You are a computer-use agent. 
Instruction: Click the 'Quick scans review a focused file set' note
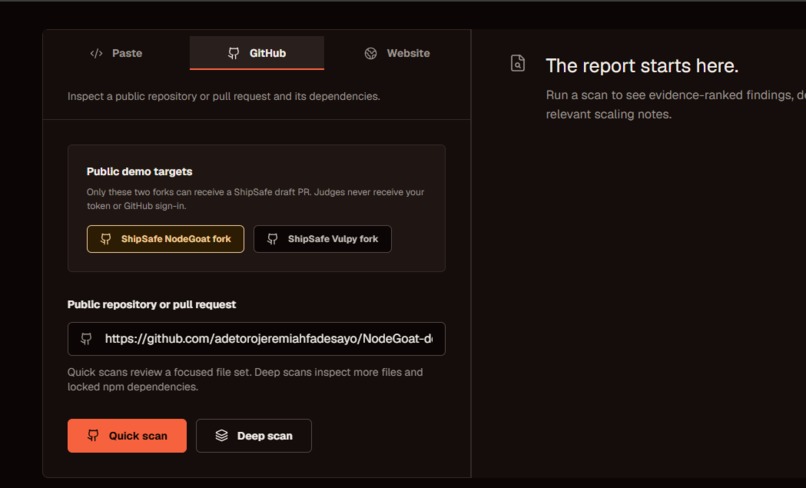[245, 379]
